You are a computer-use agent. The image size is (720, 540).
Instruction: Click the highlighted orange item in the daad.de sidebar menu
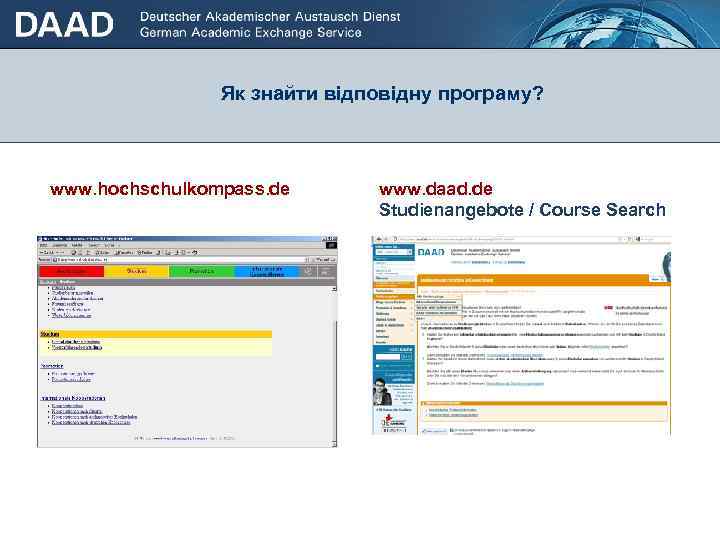point(394,297)
